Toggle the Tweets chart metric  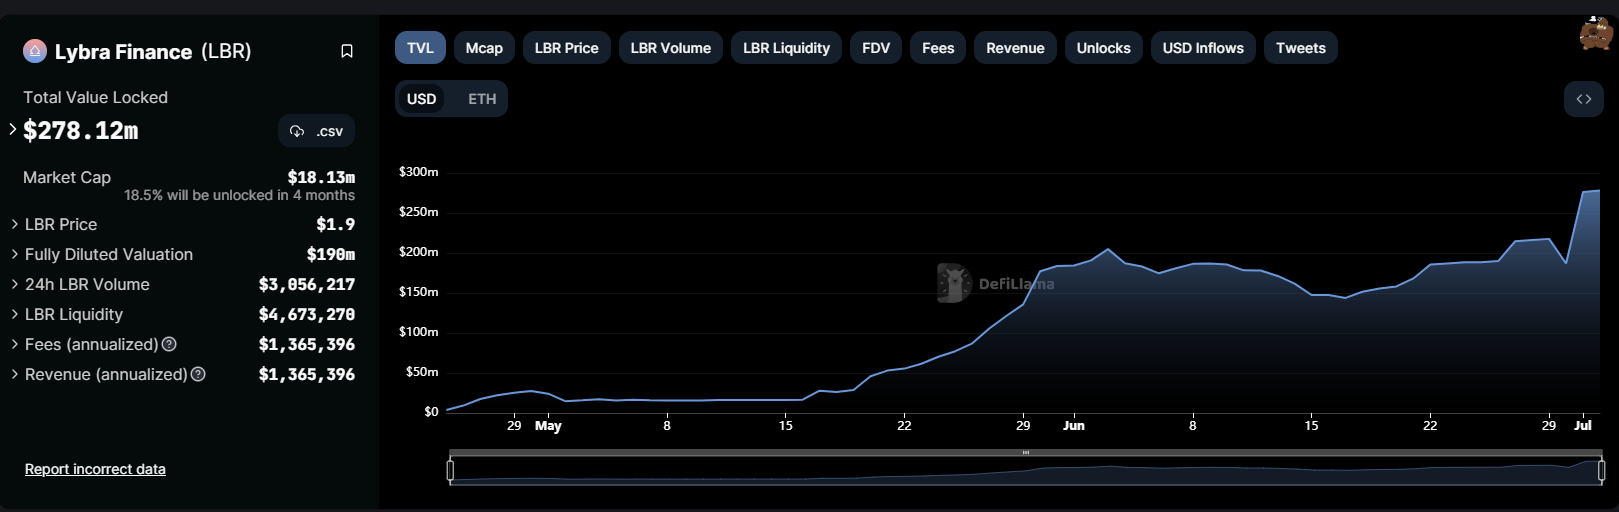tap(1300, 48)
